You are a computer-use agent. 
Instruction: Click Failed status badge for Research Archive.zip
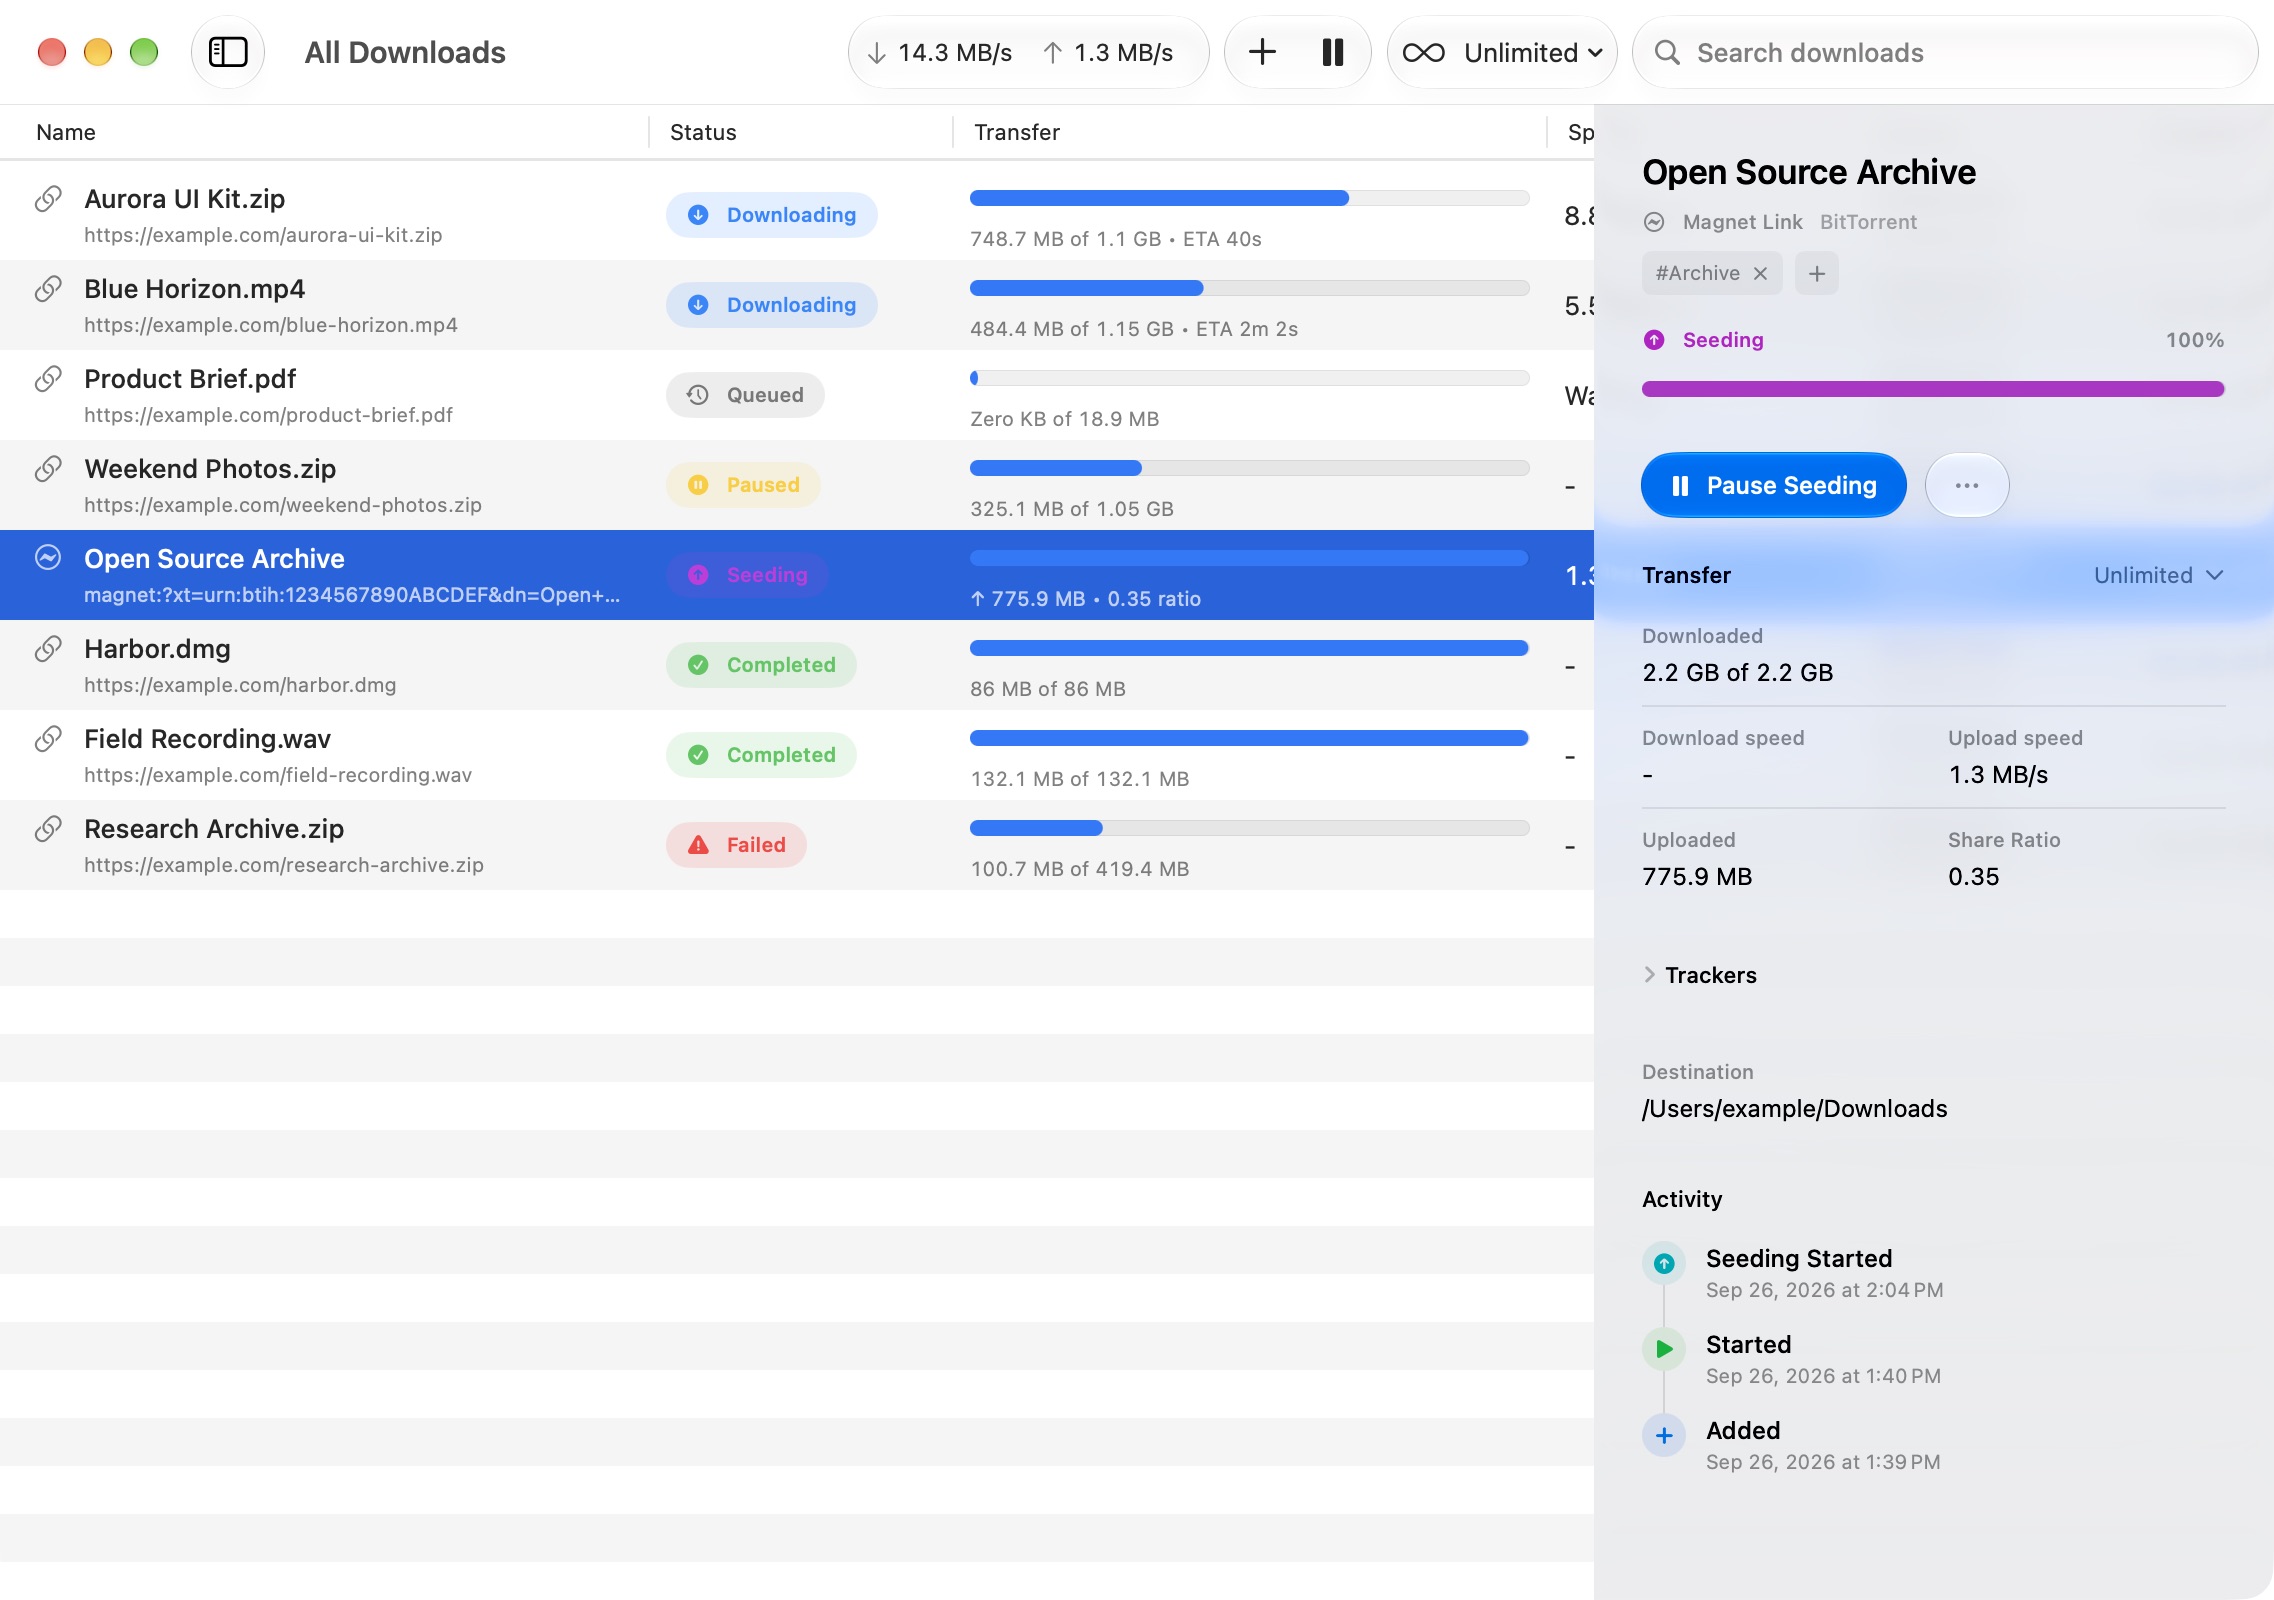(x=736, y=845)
